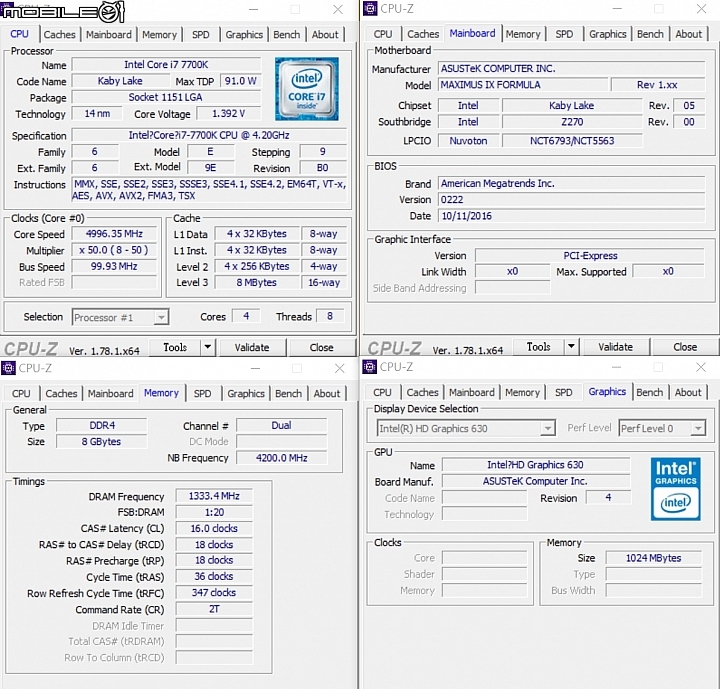
Task: Open Tools dropdown arrow in Mainboard window
Action: tap(571, 346)
